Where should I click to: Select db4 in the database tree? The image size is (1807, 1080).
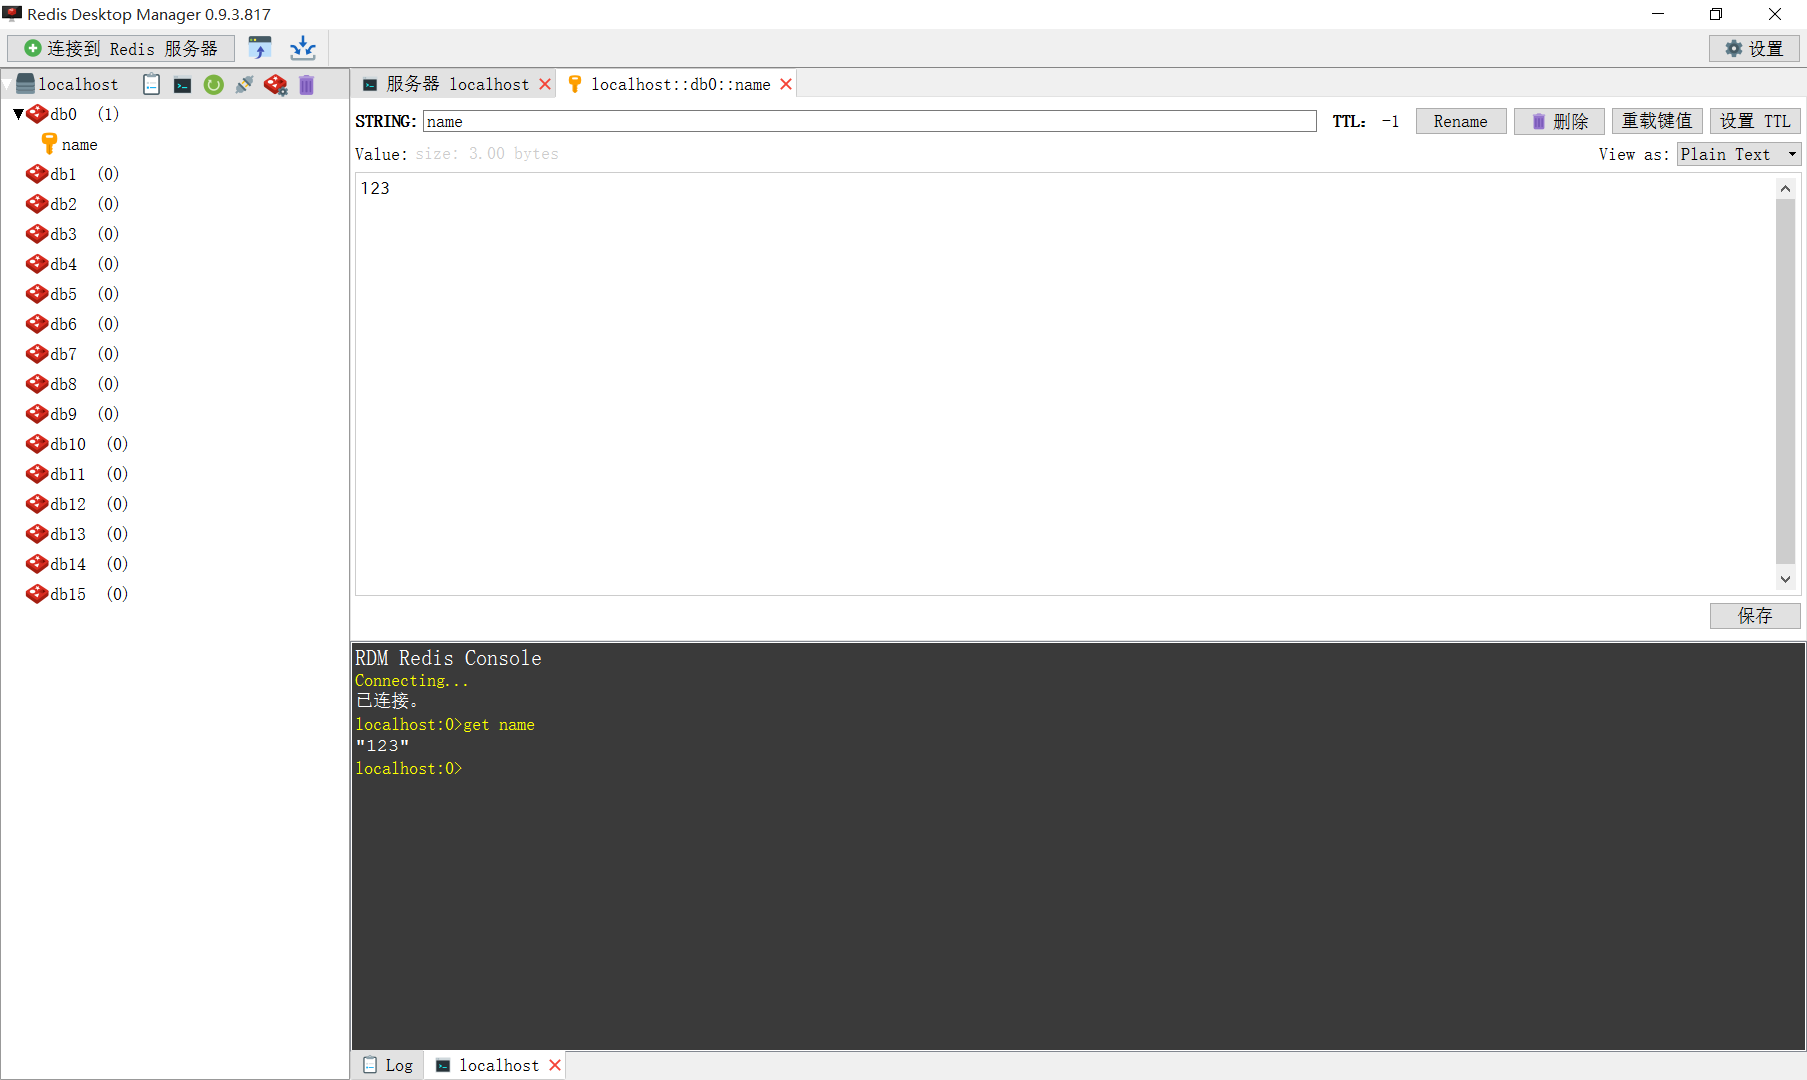[63, 264]
